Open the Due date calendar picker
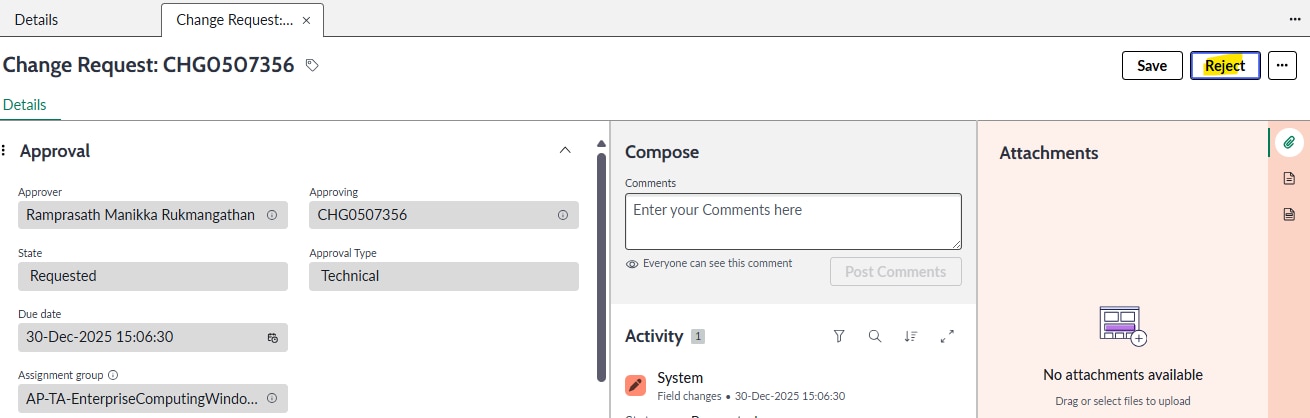Viewport: 1310px width, 418px height. click(x=272, y=337)
